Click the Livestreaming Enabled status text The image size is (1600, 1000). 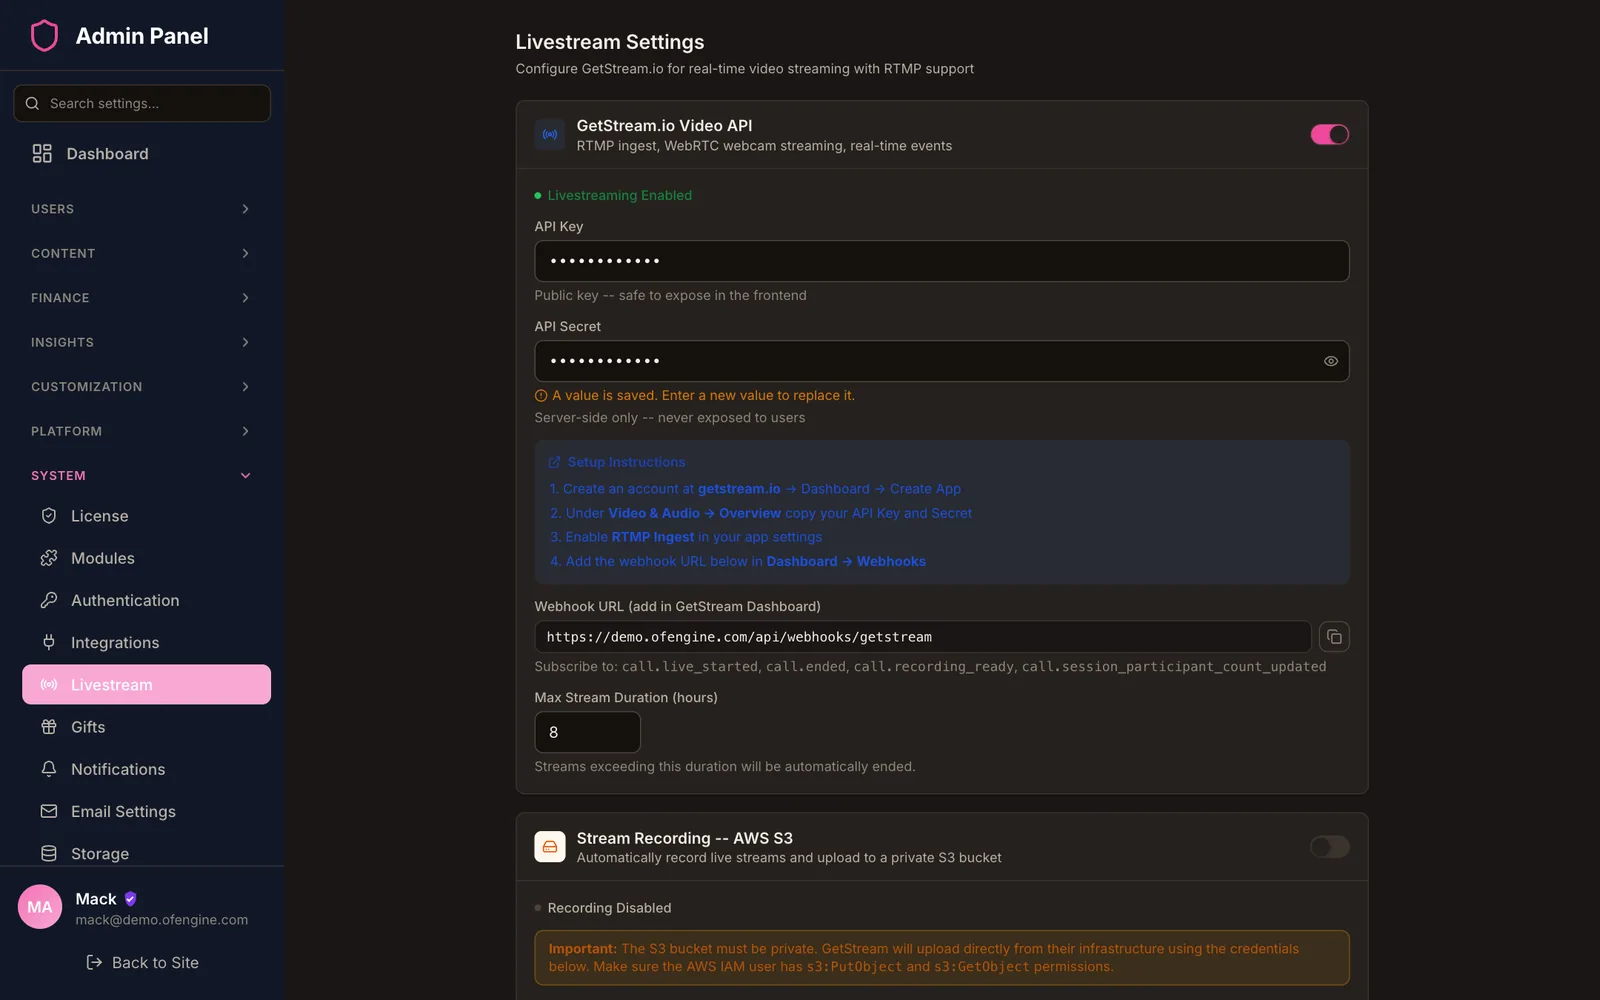tap(620, 195)
